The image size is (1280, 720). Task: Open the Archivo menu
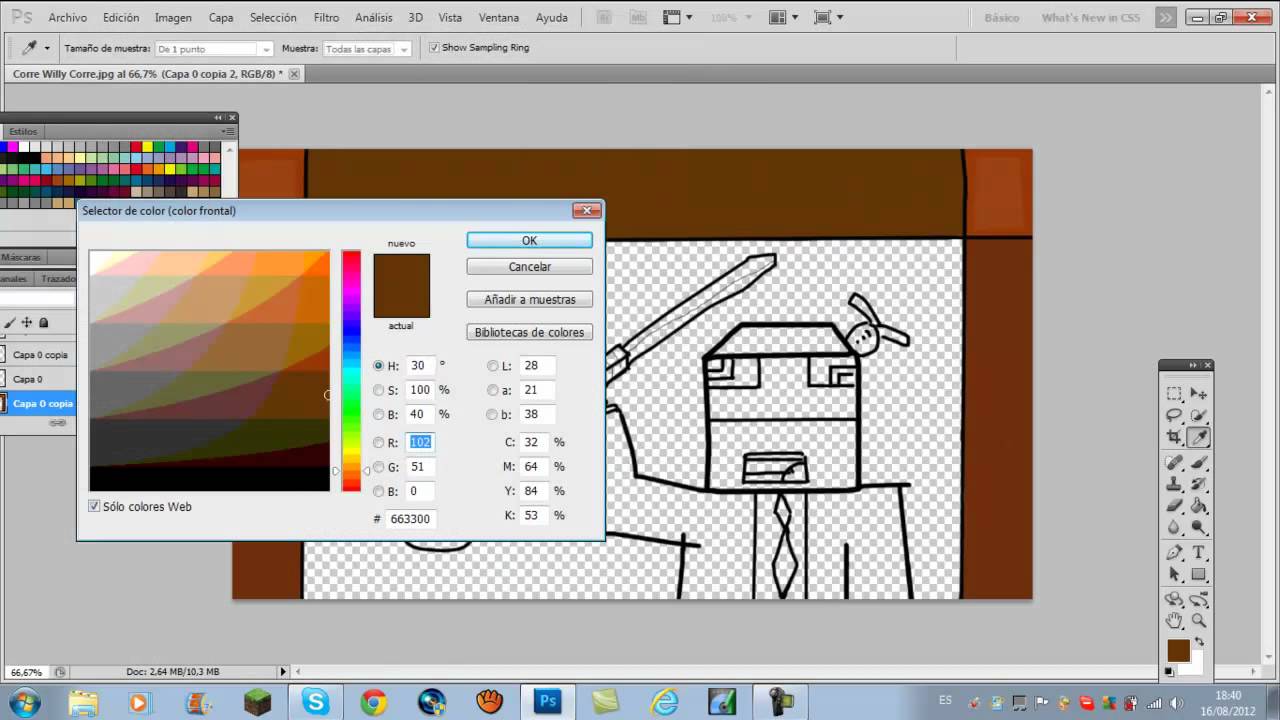(x=68, y=17)
